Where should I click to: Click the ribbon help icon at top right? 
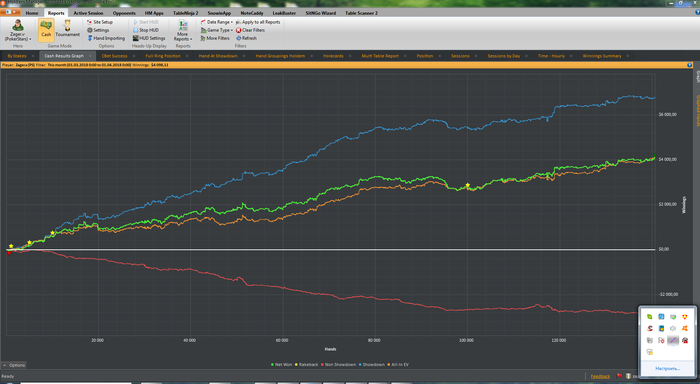pyautogui.click(x=697, y=13)
